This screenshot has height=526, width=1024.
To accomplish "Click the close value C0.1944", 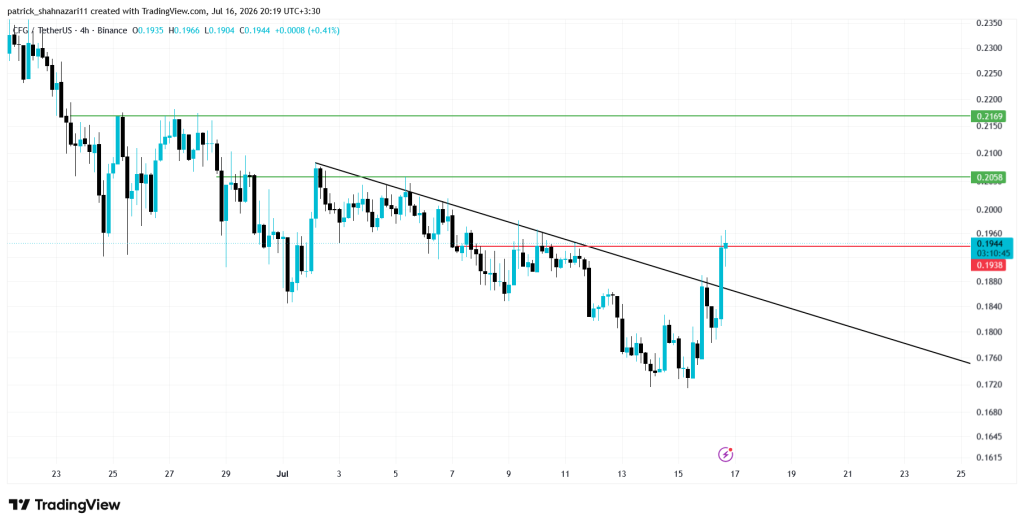I will coord(256,30).
